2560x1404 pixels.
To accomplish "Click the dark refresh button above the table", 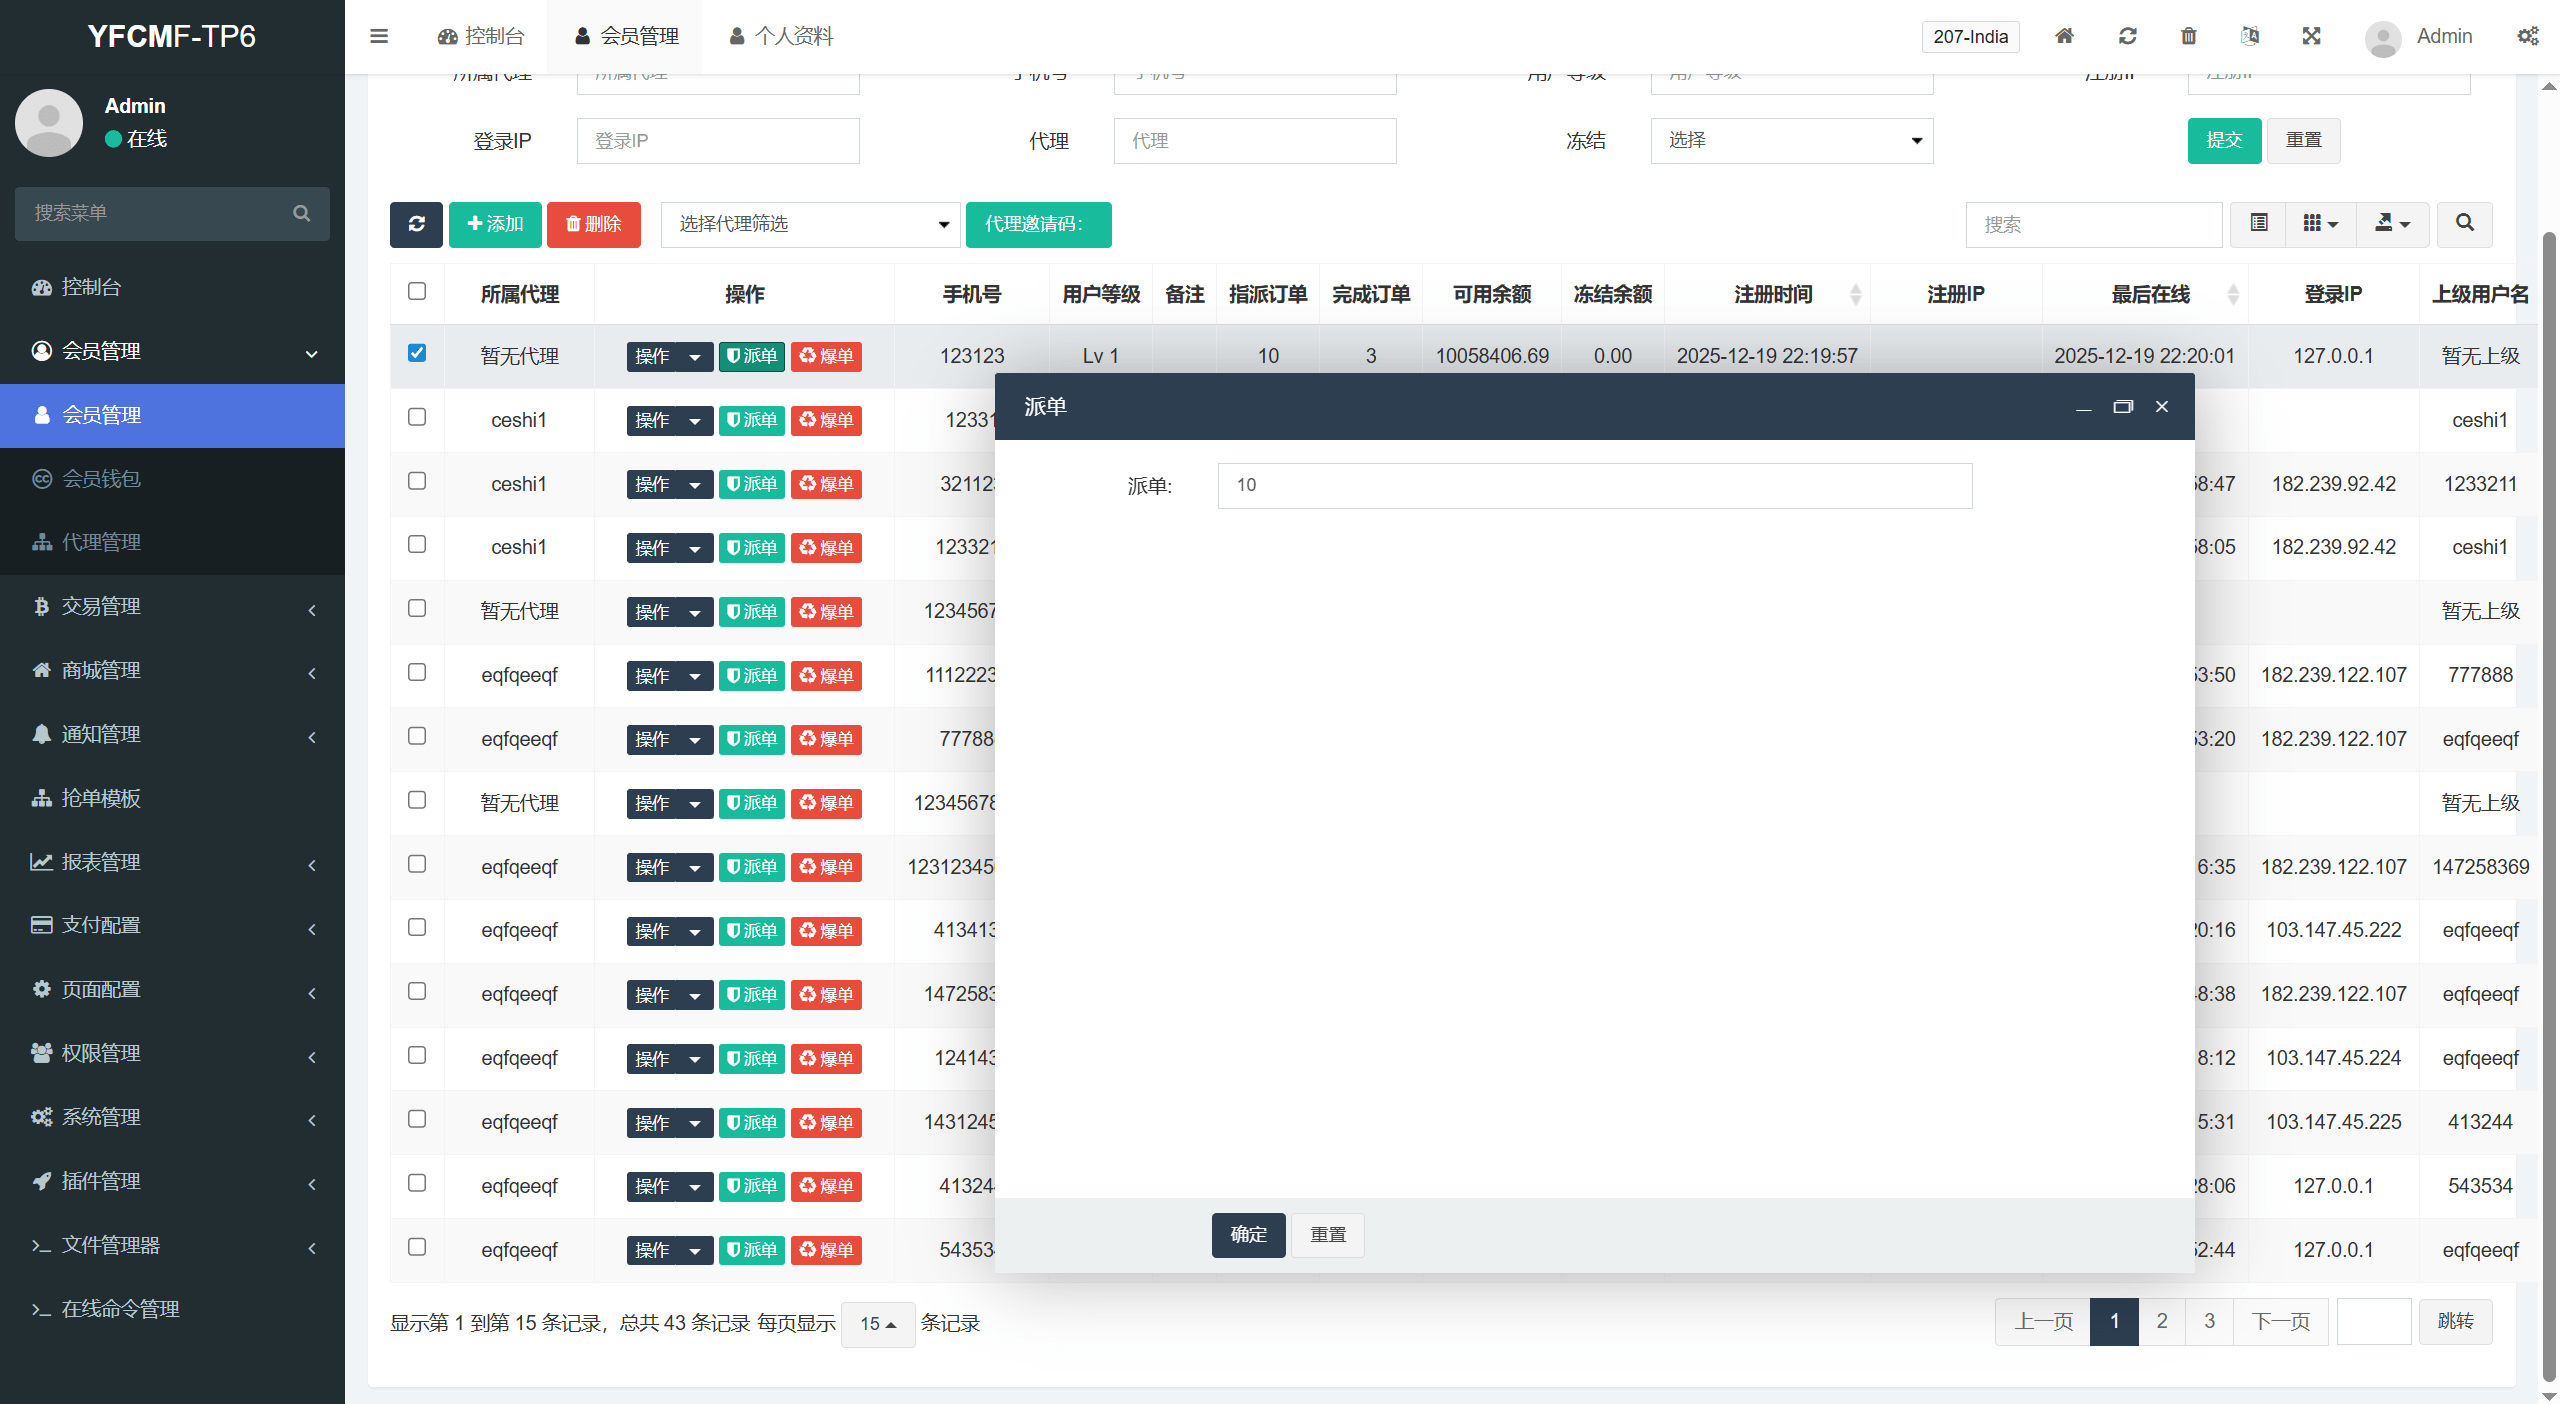I will (x=416, y=224).
